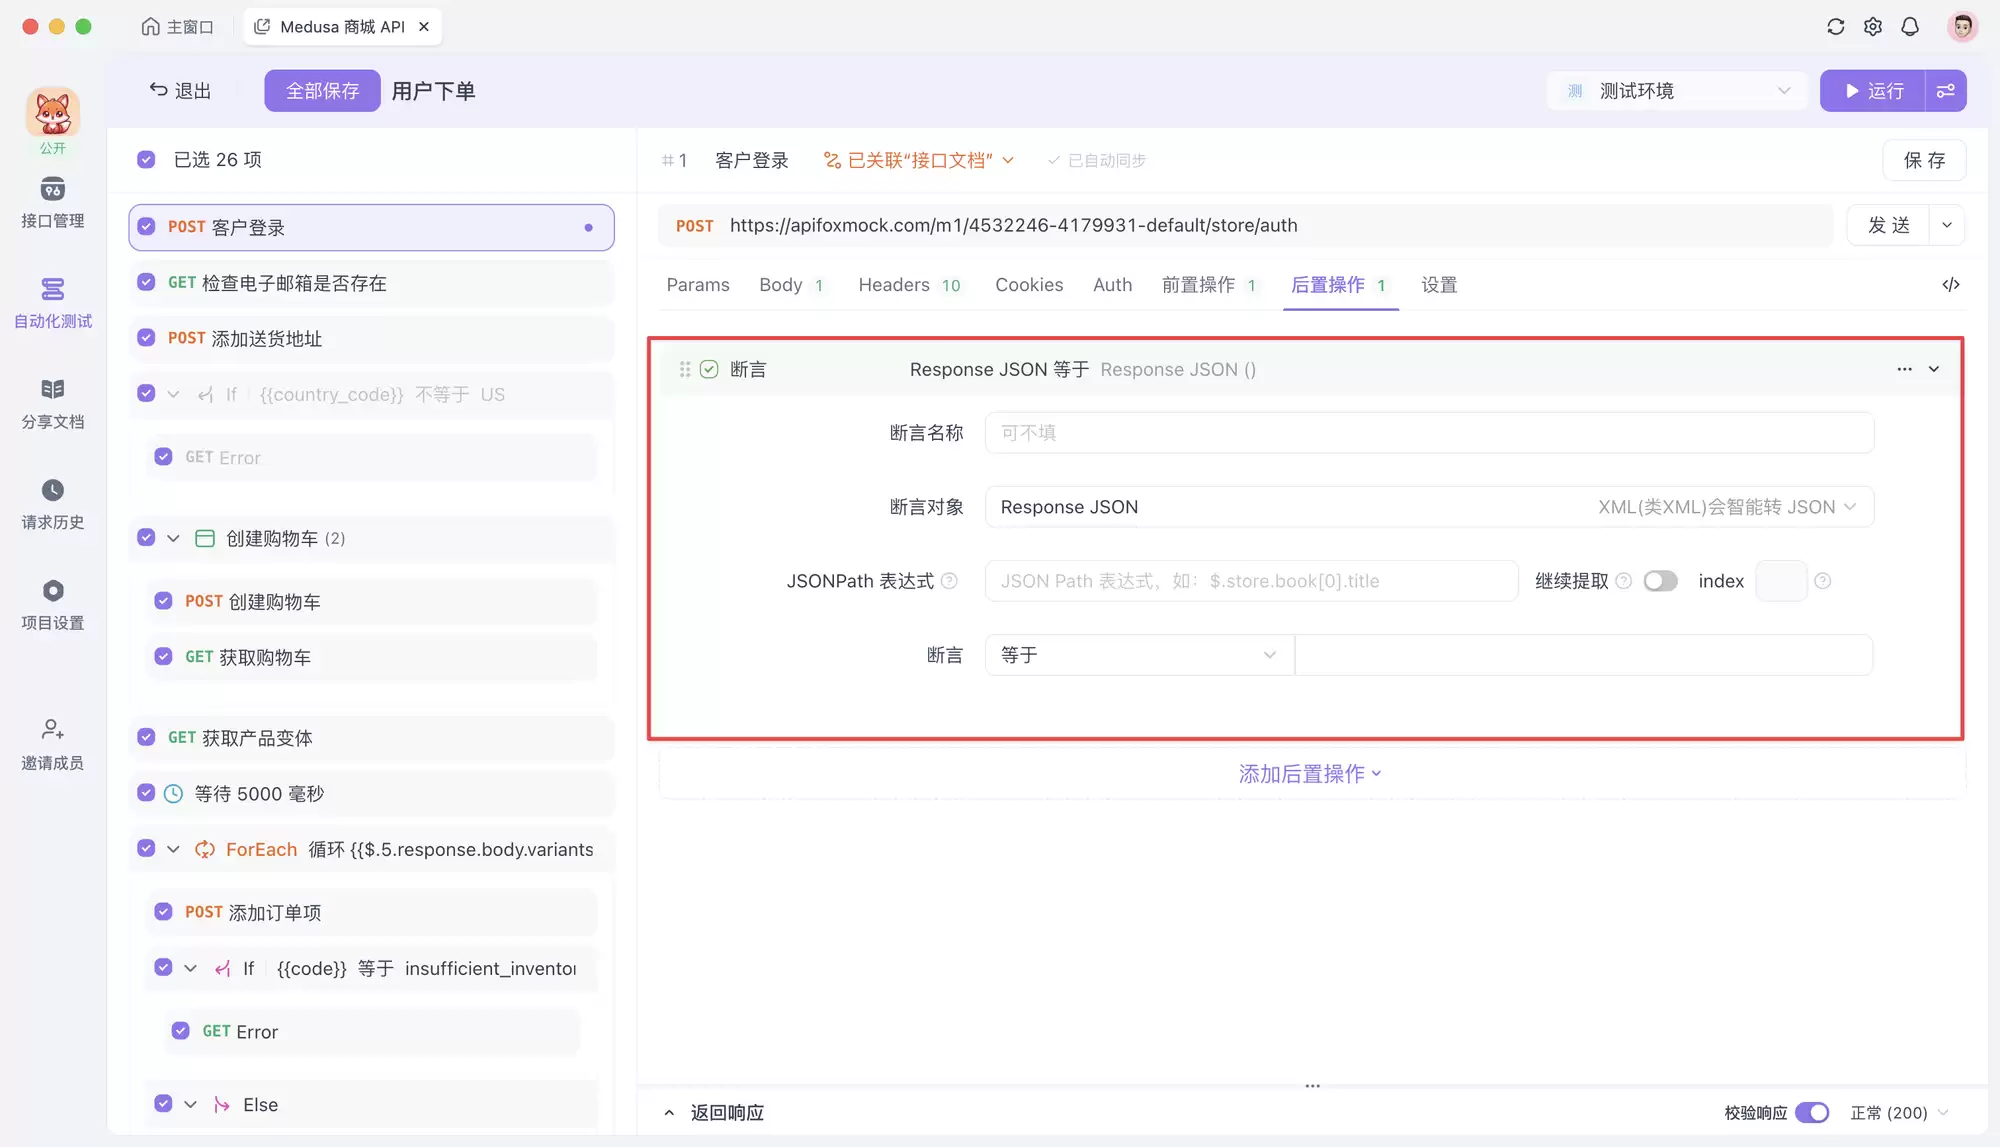The image size is (2000, 1147).
Task: Click the 发送 button
Action: pos(1888,225)
